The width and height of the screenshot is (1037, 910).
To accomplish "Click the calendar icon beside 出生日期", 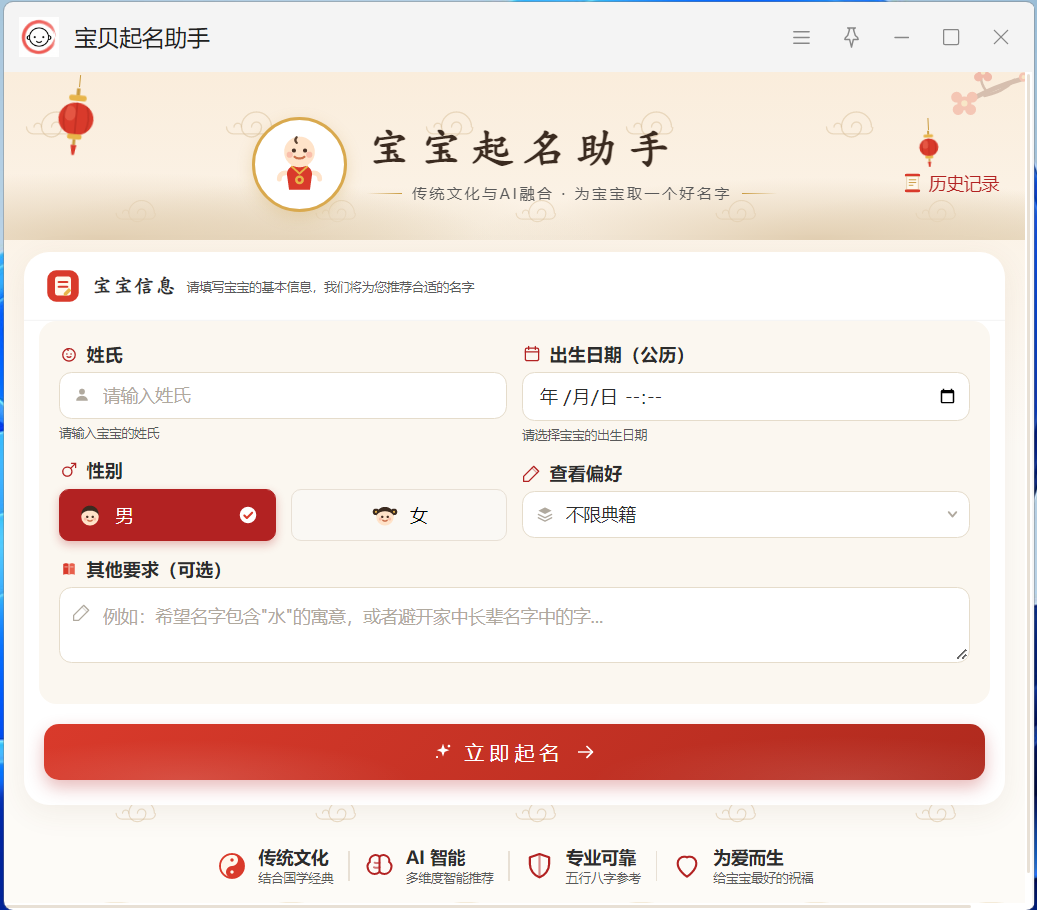I will click(532, 354).
